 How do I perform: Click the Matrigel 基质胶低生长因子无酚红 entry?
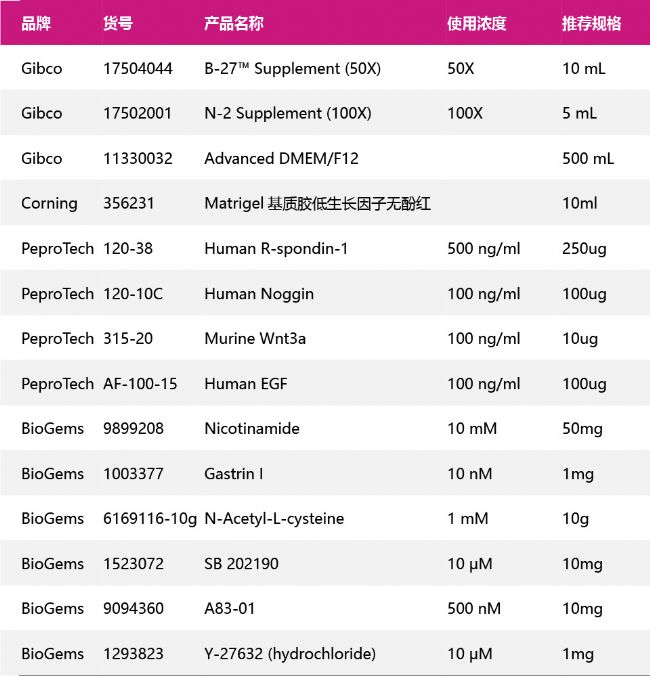point(317,204)
